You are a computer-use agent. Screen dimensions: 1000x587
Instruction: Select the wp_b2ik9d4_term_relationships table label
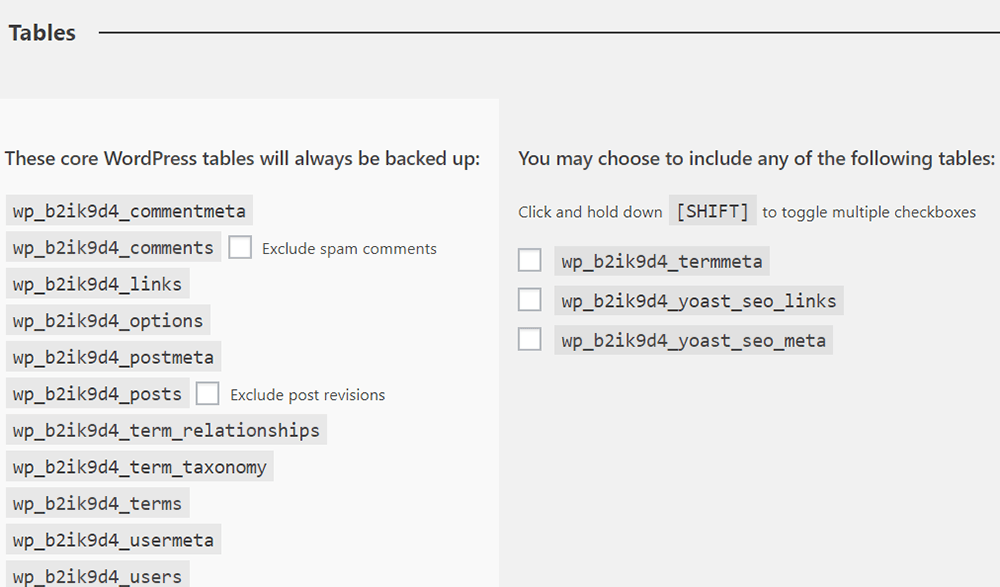coord(166,431)
